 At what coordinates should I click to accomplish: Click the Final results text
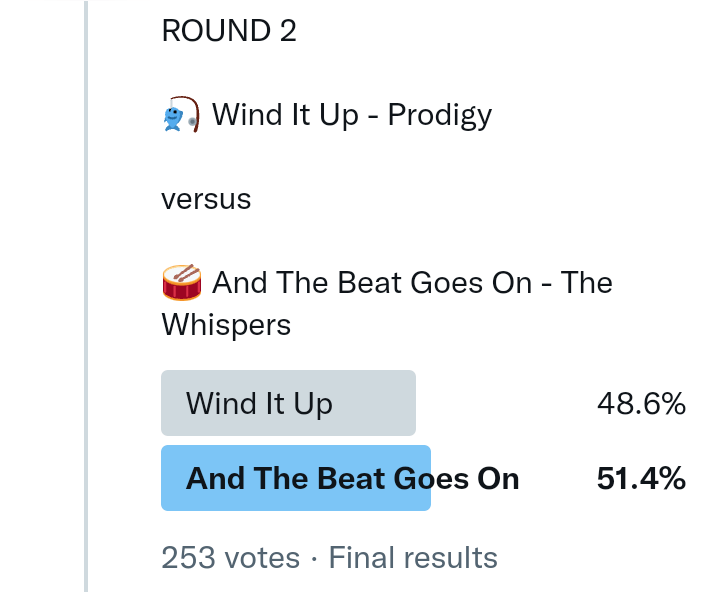tap(413, 557)
